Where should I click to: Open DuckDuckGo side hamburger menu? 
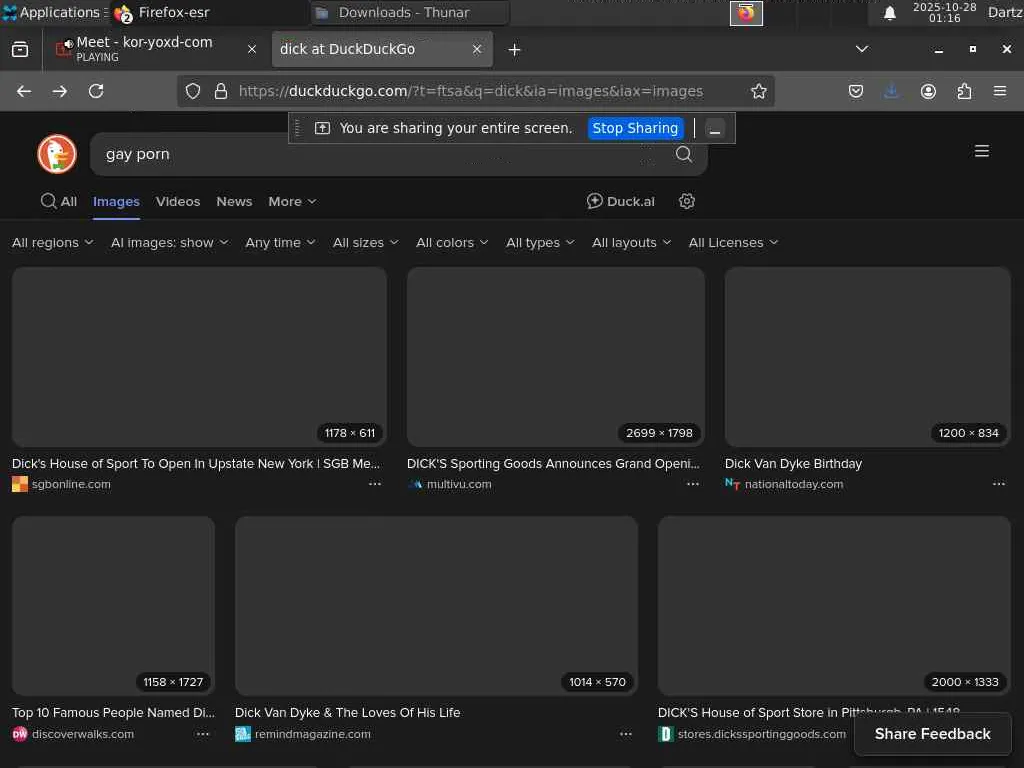tap(982, 152)
